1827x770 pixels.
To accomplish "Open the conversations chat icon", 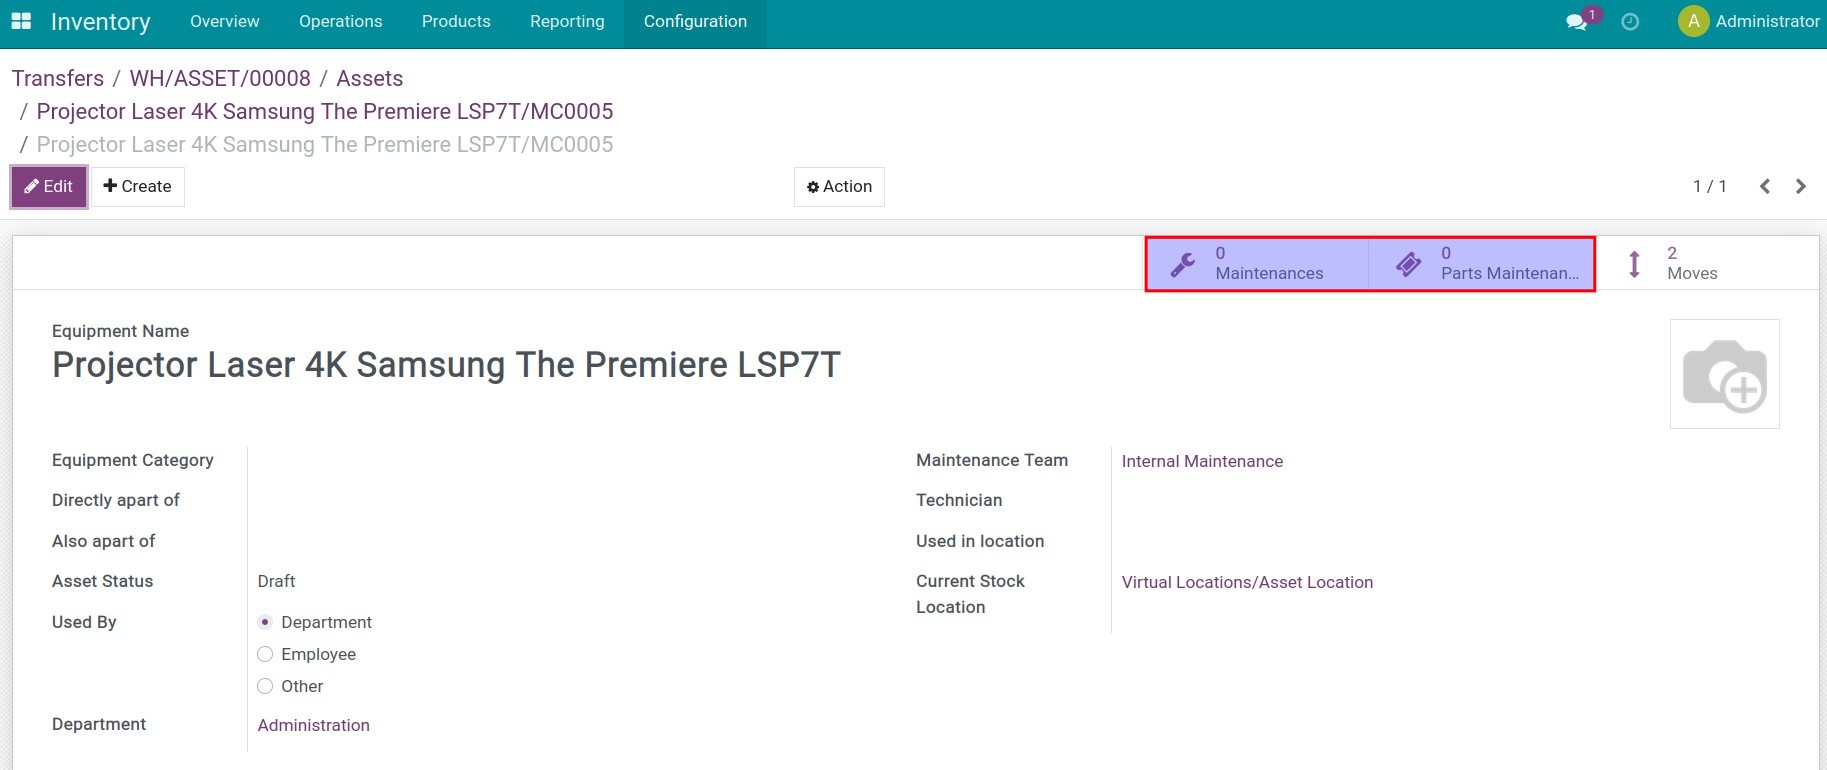I will coord(1577,22).
